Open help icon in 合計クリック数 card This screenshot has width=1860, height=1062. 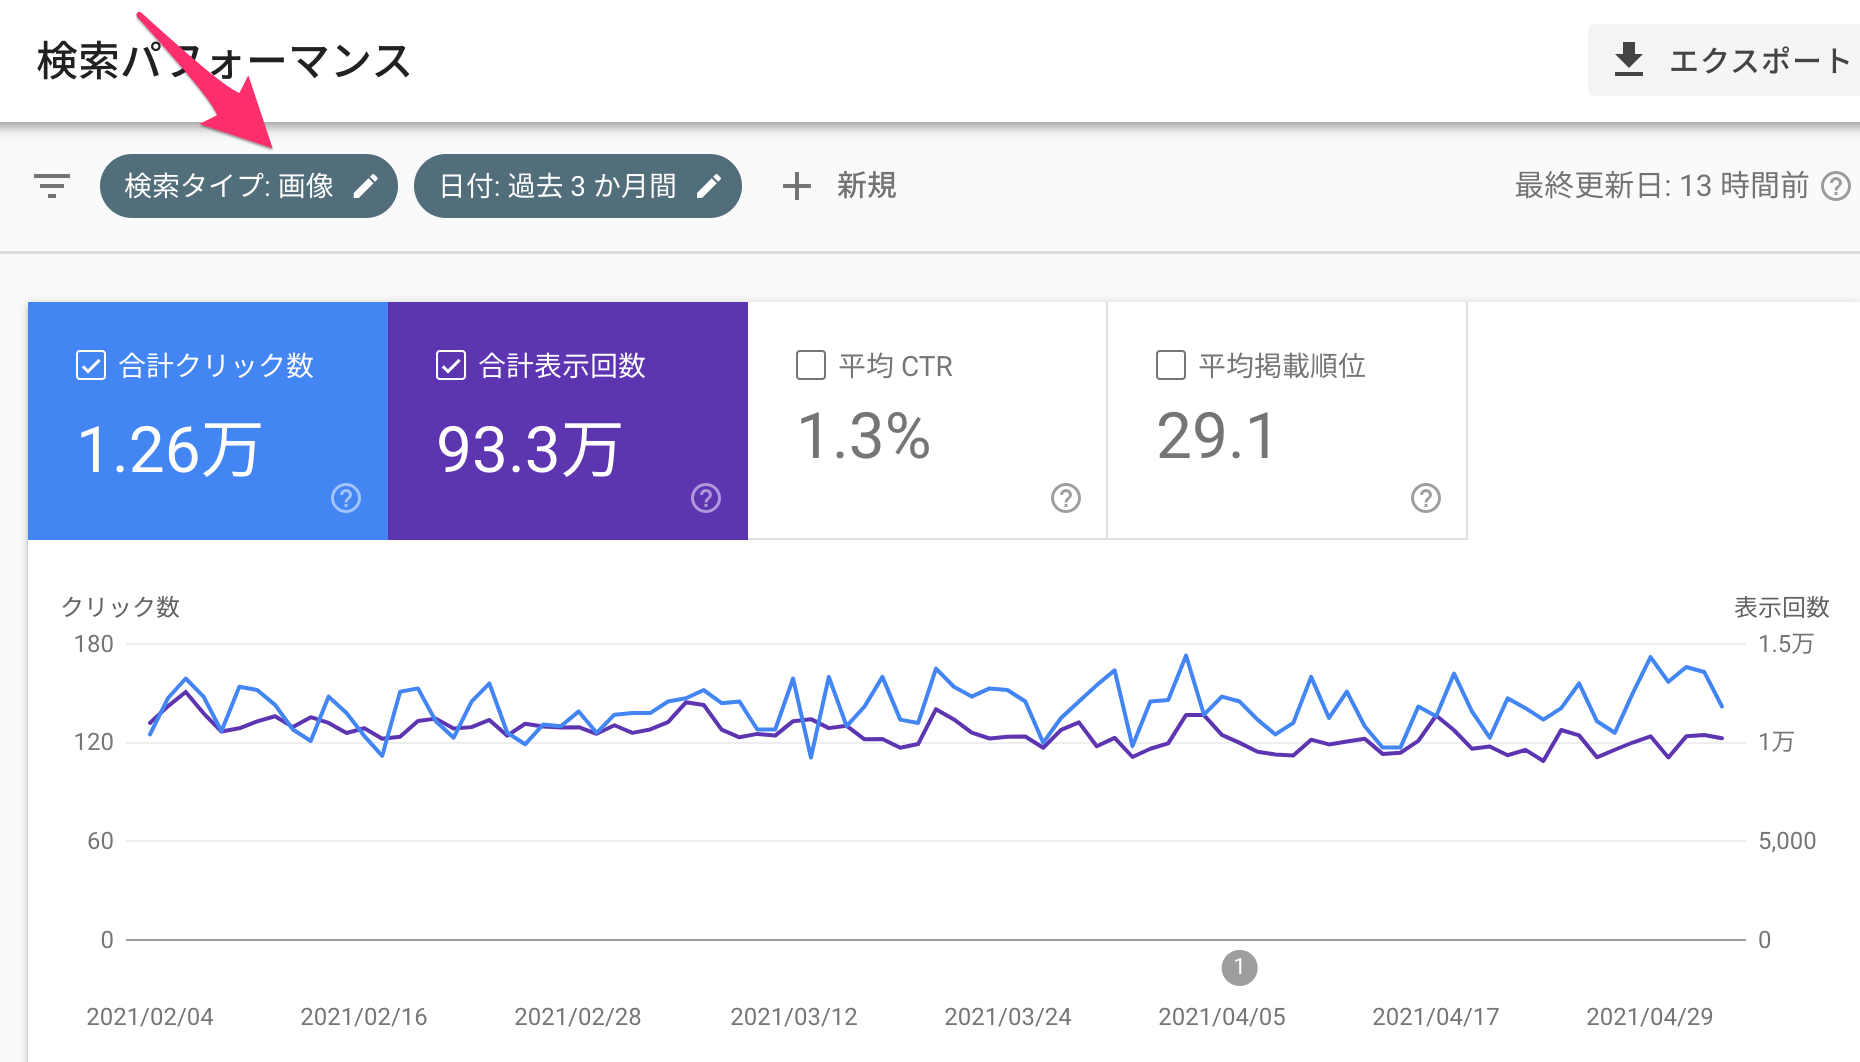click(x=346, y=498)
